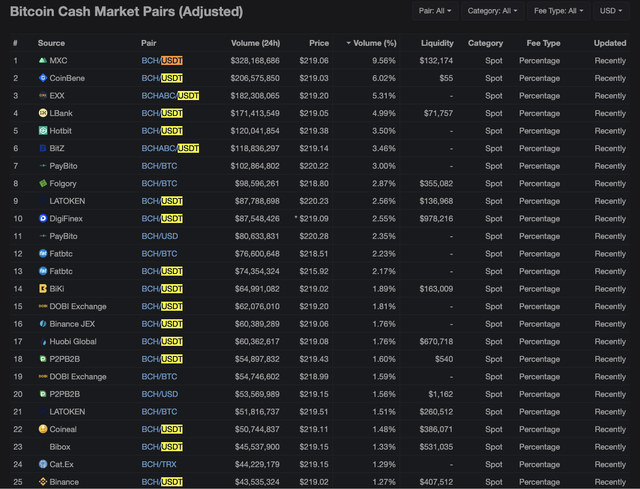Click the PayBito logo in row 11
Image resolution: width=640 pixels, height=489 pixels.
click(42, 236)
